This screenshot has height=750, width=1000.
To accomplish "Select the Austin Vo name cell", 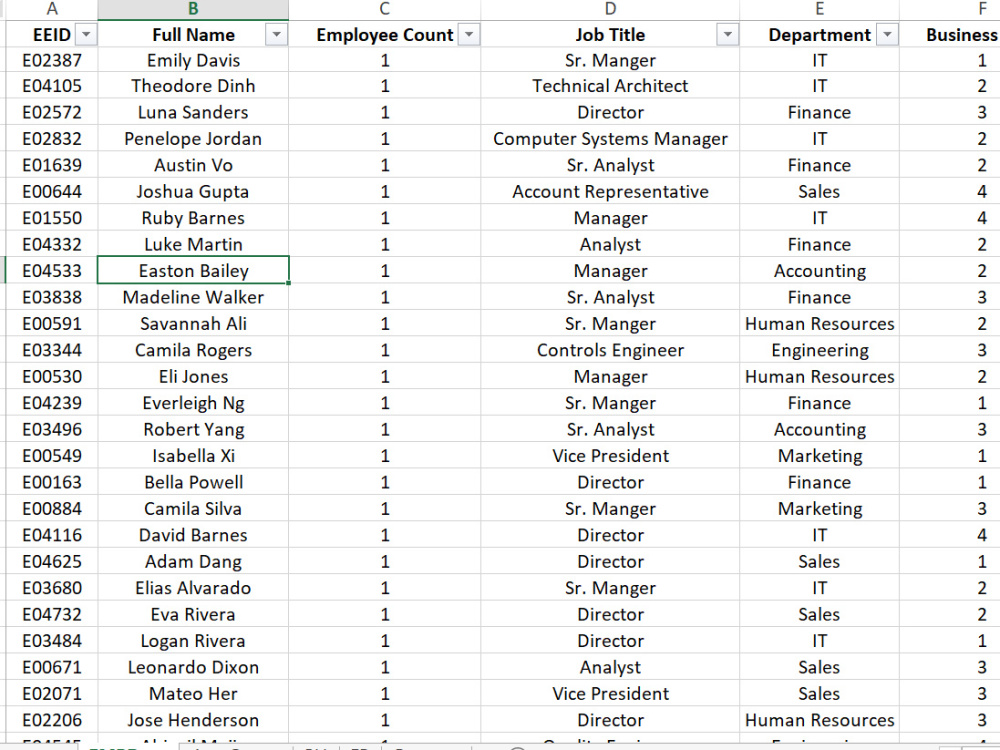I will 193,165.
